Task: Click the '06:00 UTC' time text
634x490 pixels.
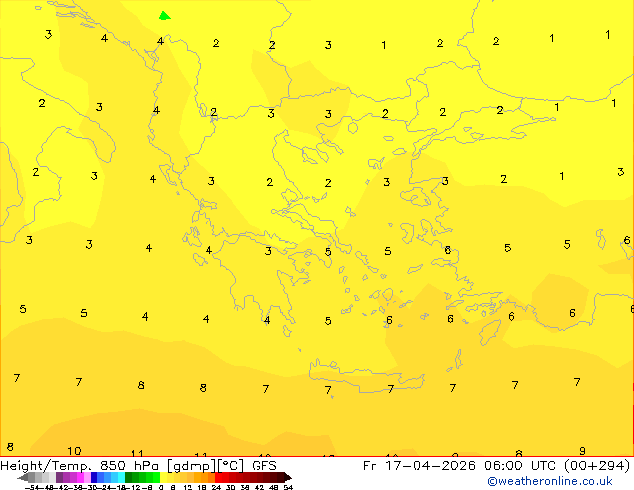Action: [x=520, y=466]
